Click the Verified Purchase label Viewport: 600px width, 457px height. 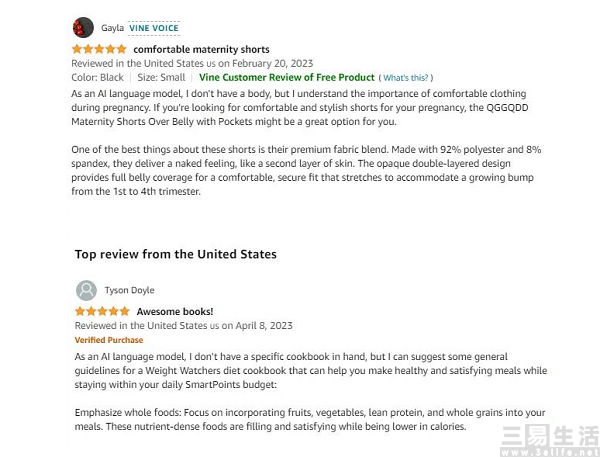coord(109,340)
